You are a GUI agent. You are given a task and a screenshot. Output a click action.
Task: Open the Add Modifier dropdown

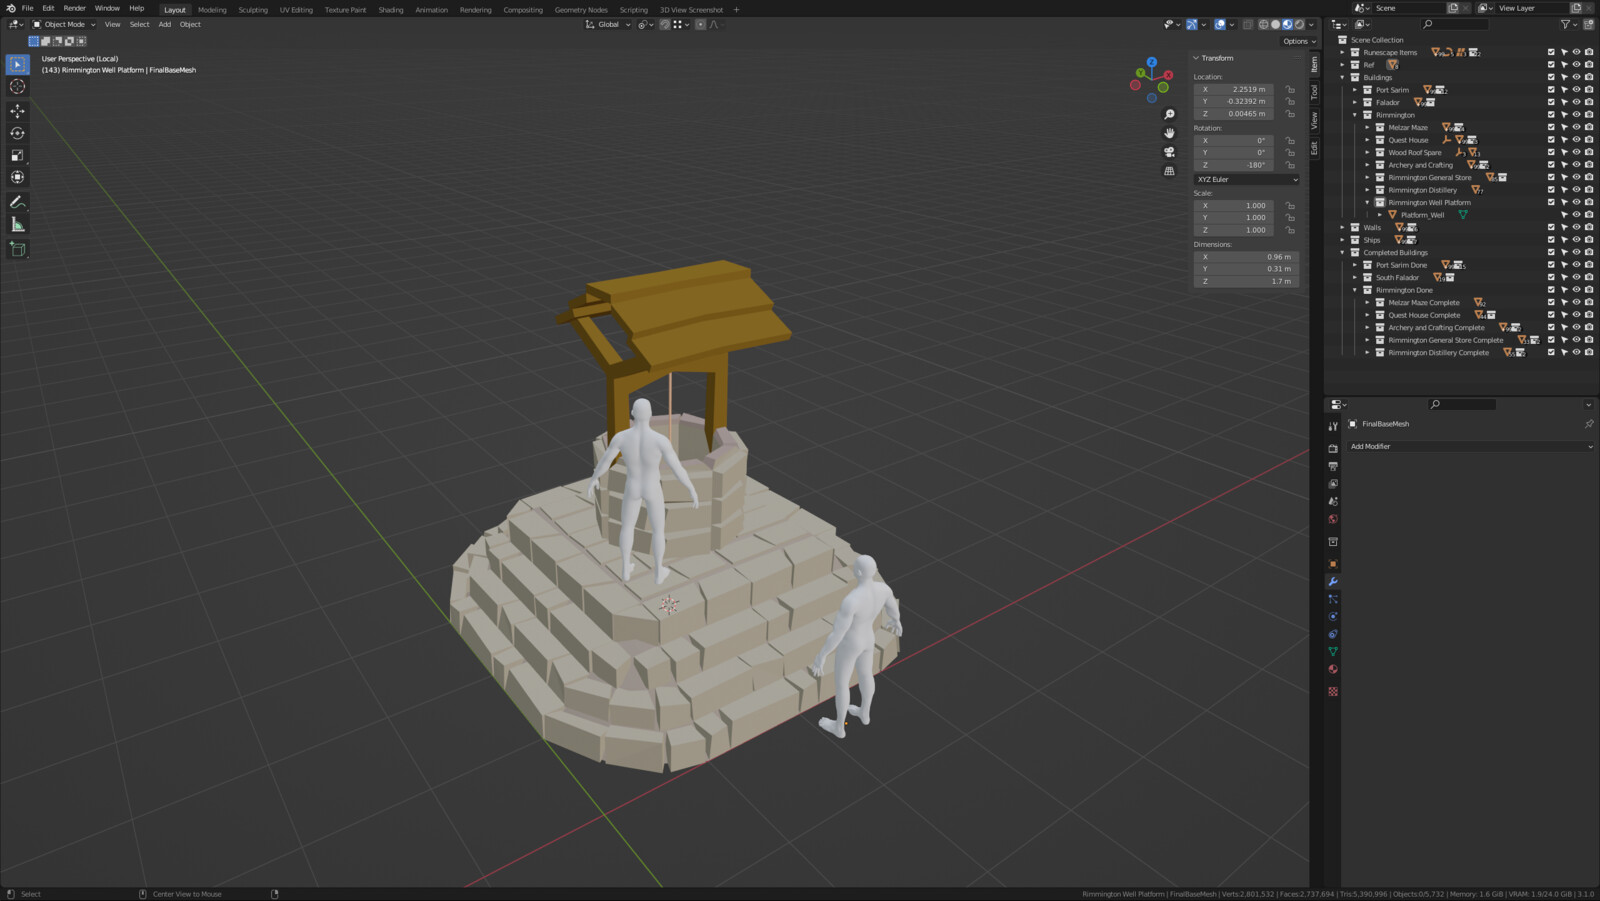1470,446
